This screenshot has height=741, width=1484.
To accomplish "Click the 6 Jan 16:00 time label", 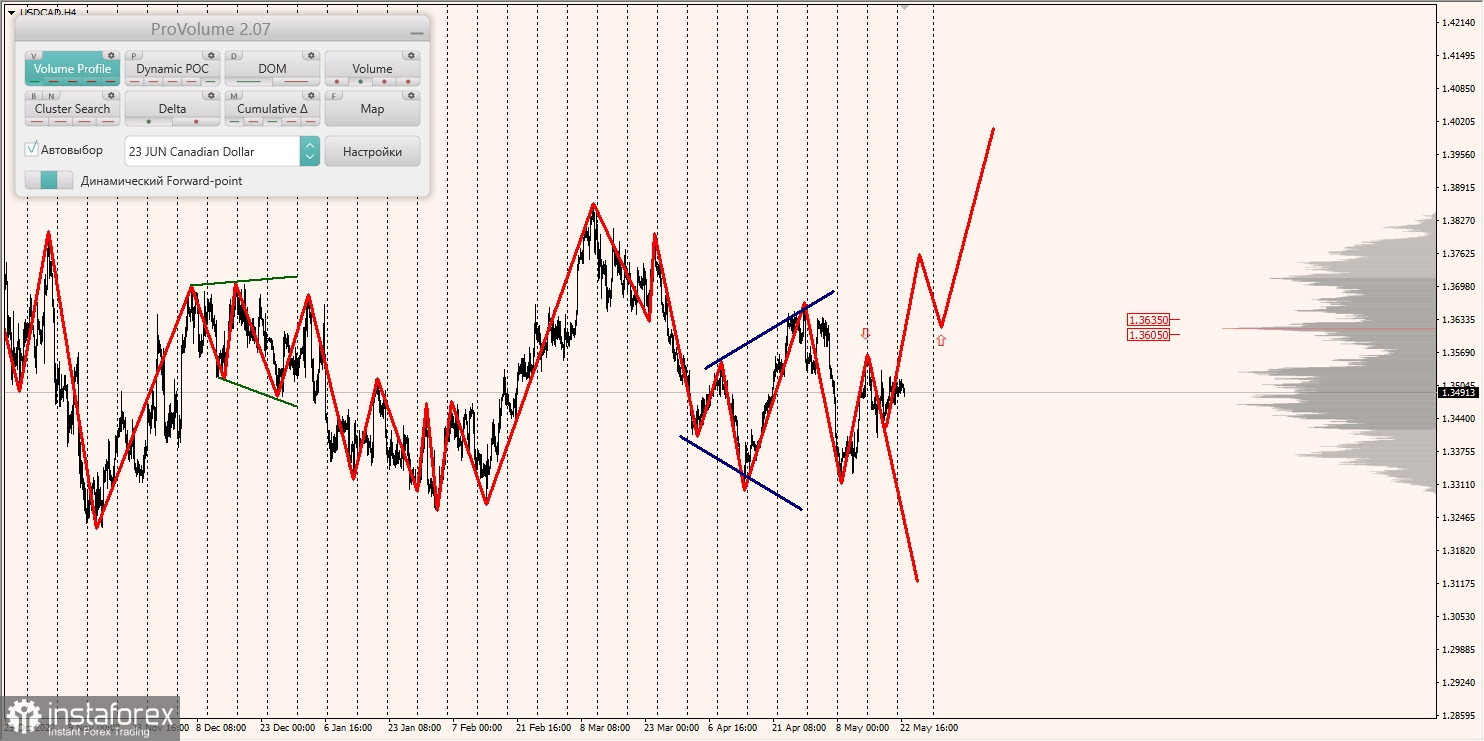I will click(350, 728).
